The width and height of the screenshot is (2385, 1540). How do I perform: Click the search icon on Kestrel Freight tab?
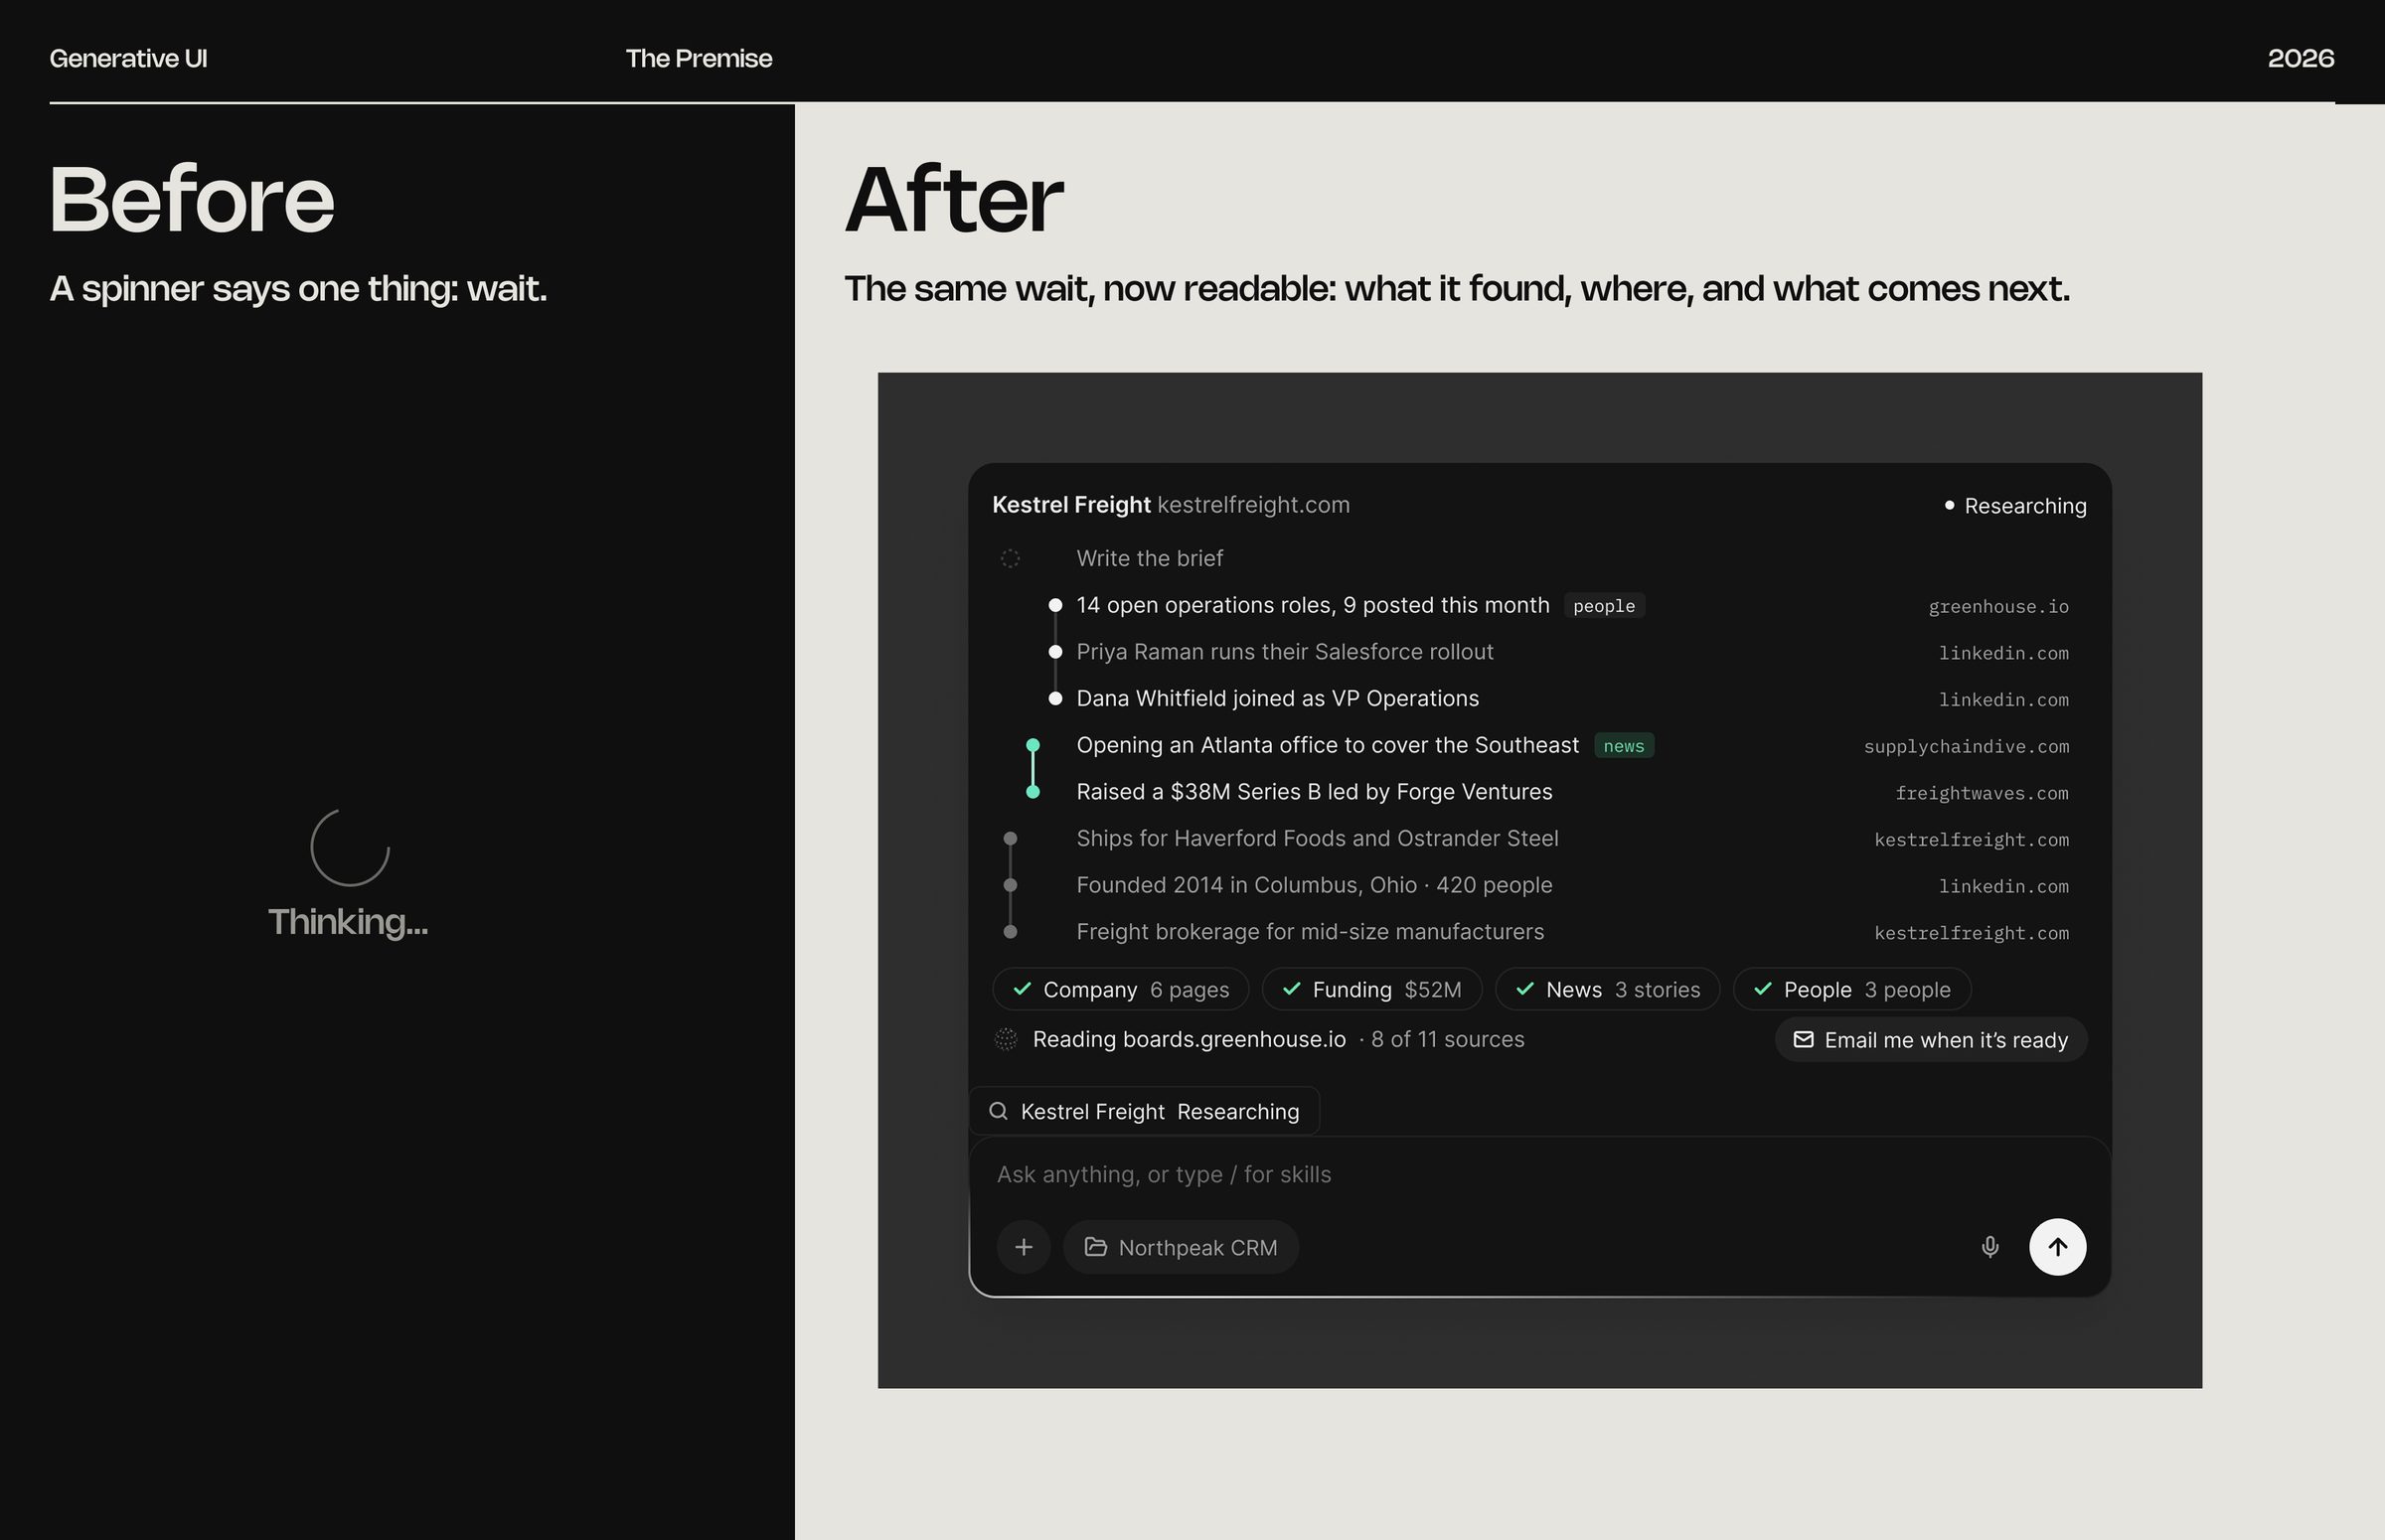tap(998, 1111)
